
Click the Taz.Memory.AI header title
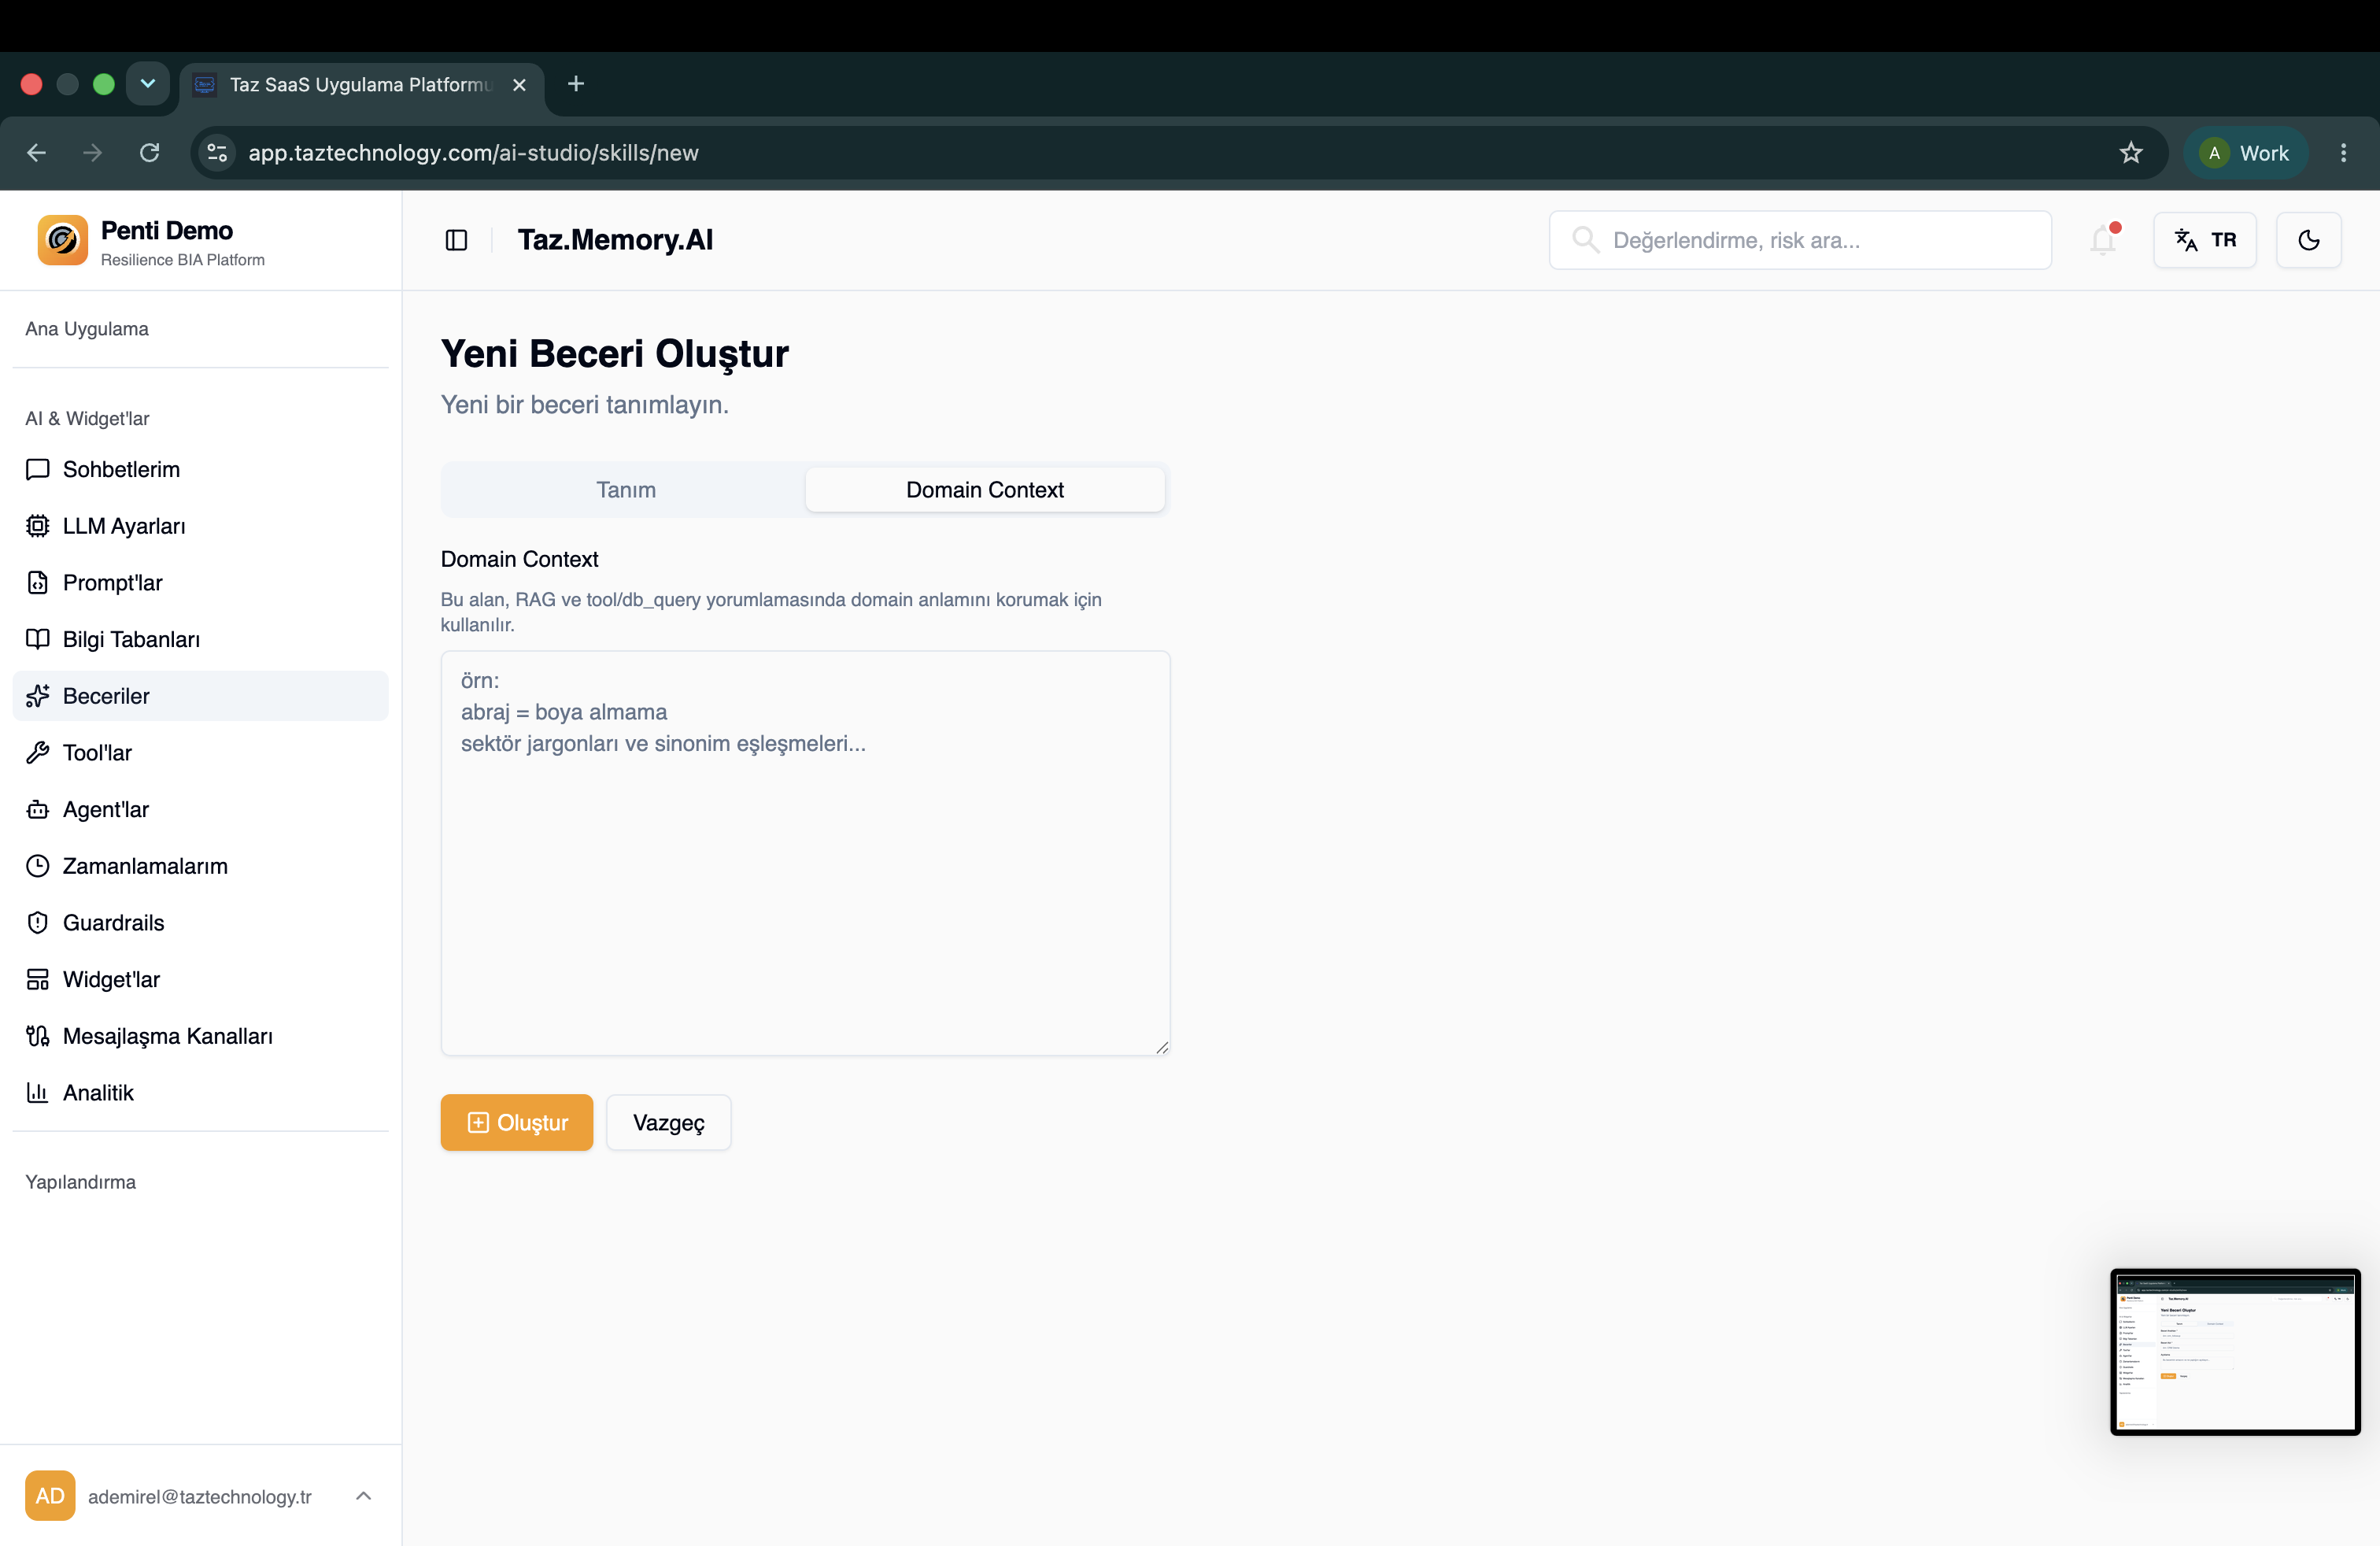(615, 240)
